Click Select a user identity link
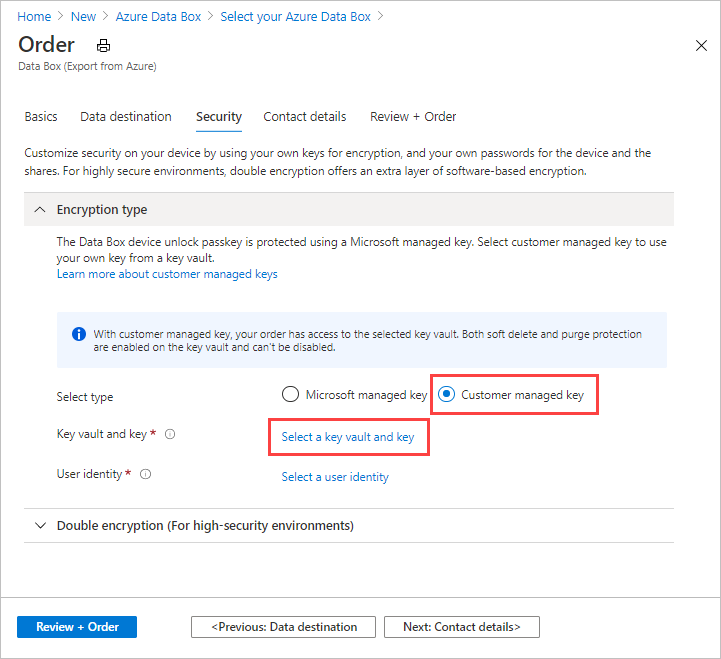Image resolution: width=721 pixels, height=659 pixels. point(335,477)
